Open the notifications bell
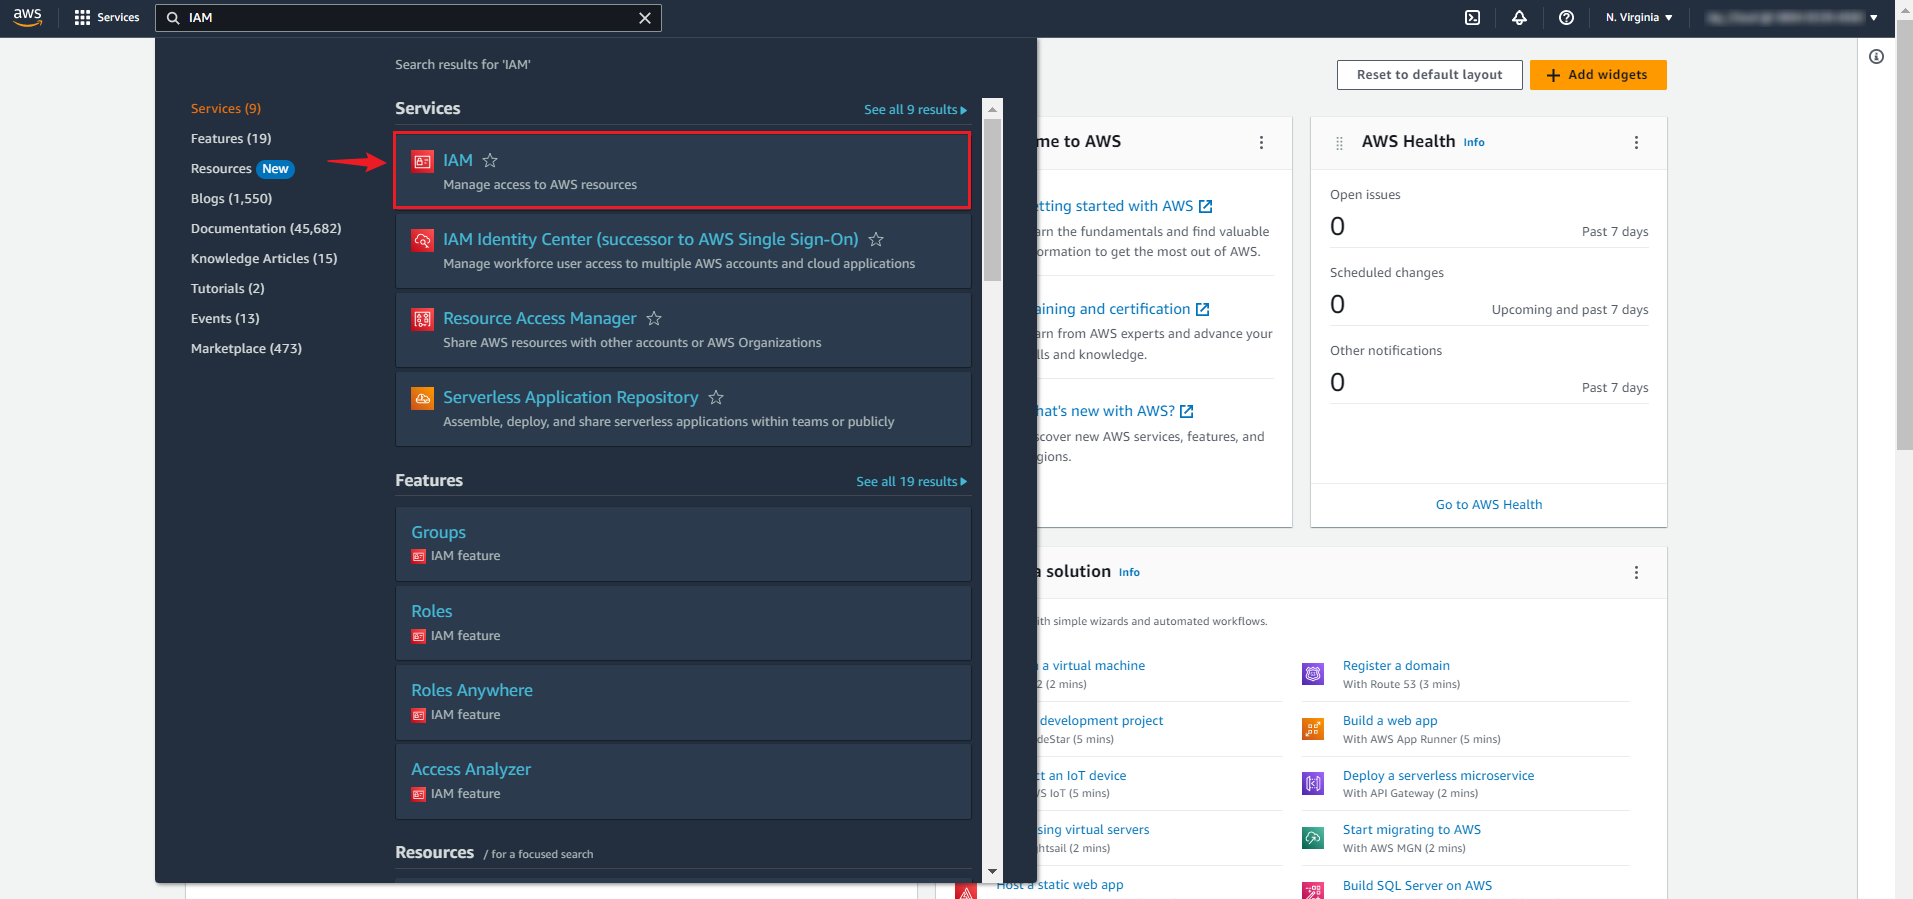The image size is (1913, 899). (x=1519, y=18)
